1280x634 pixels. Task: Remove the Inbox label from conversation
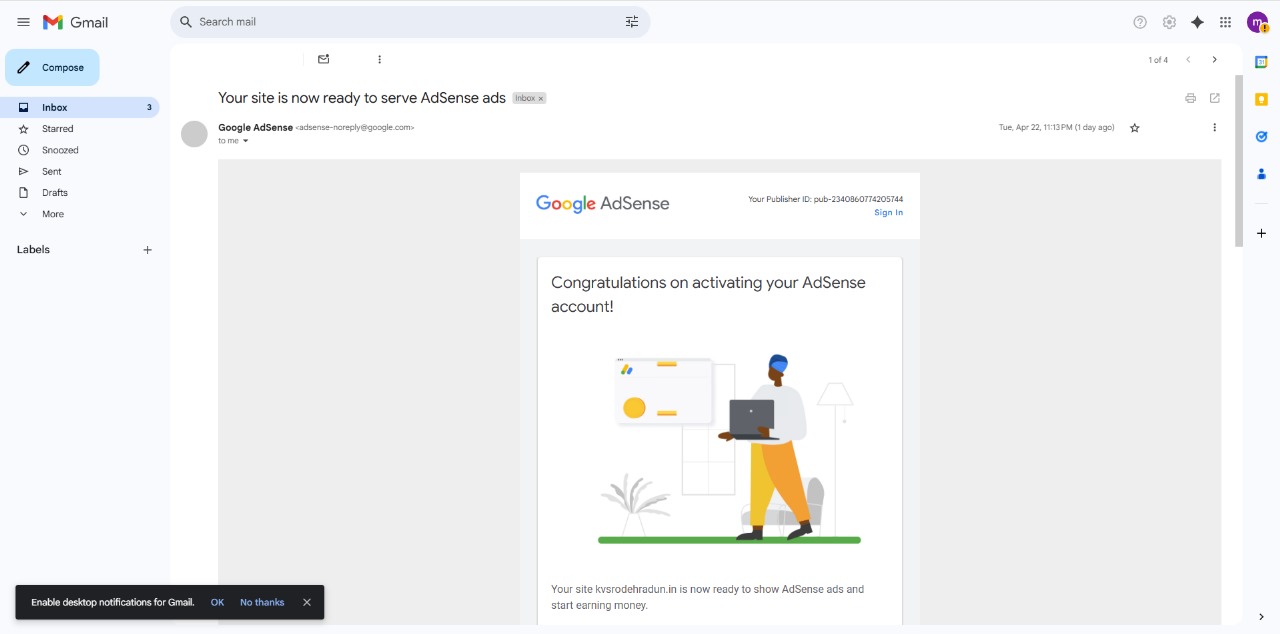pyautogui.click(x=541, y=98)
